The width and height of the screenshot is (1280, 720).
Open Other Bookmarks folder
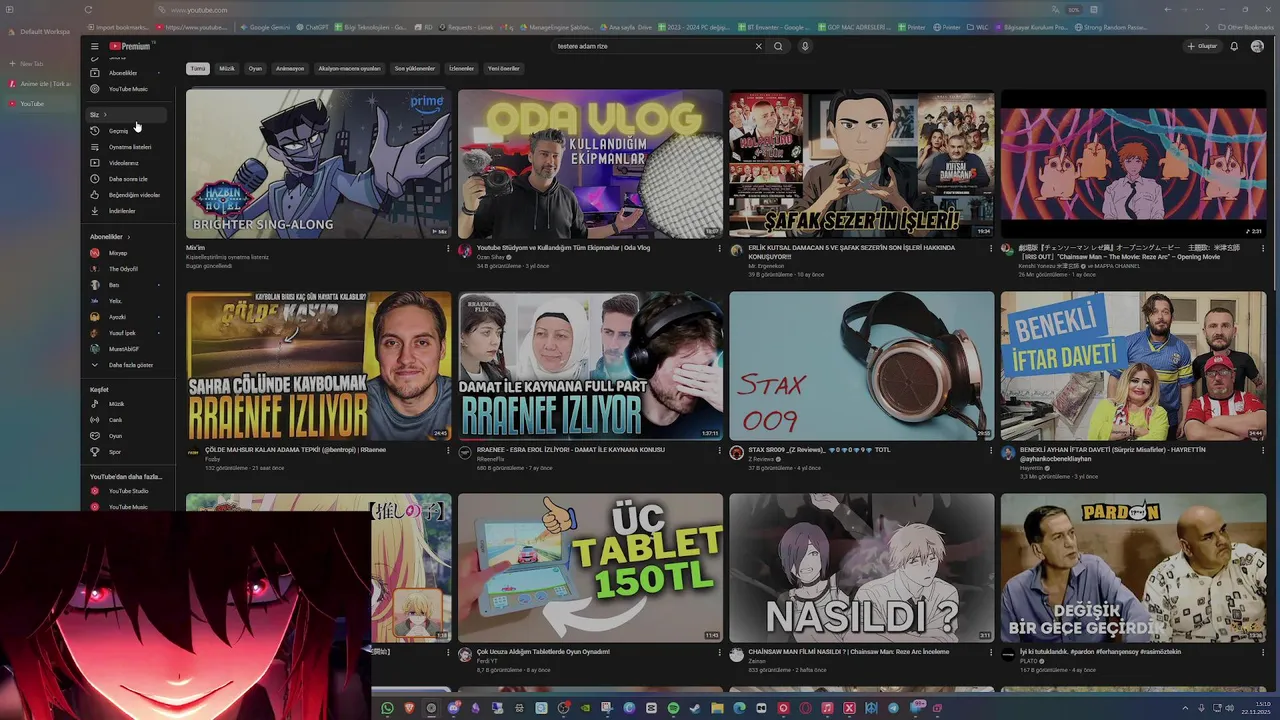(x=1246, y=27)
